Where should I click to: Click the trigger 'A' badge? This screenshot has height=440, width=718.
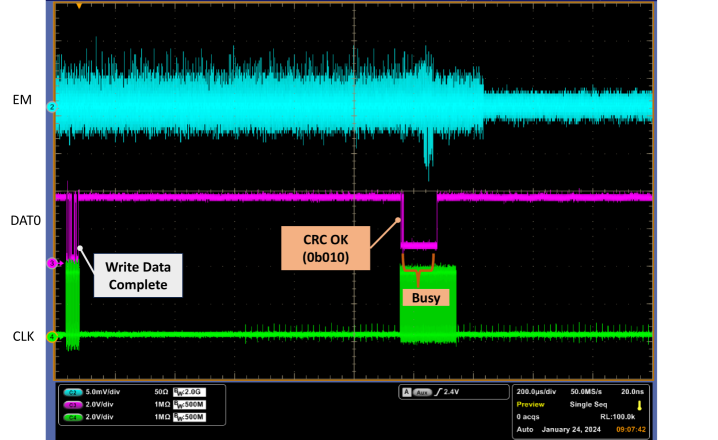405,393
